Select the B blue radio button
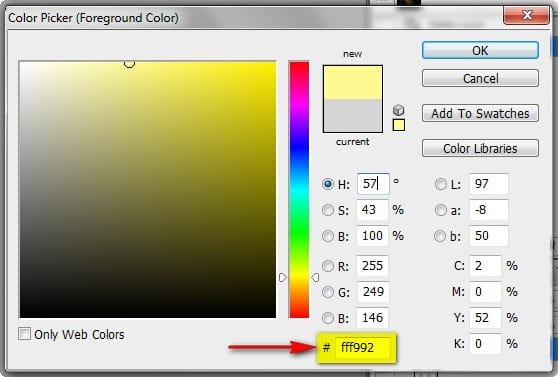The width and height of the screenshot is (558, 377). point(328,318)
